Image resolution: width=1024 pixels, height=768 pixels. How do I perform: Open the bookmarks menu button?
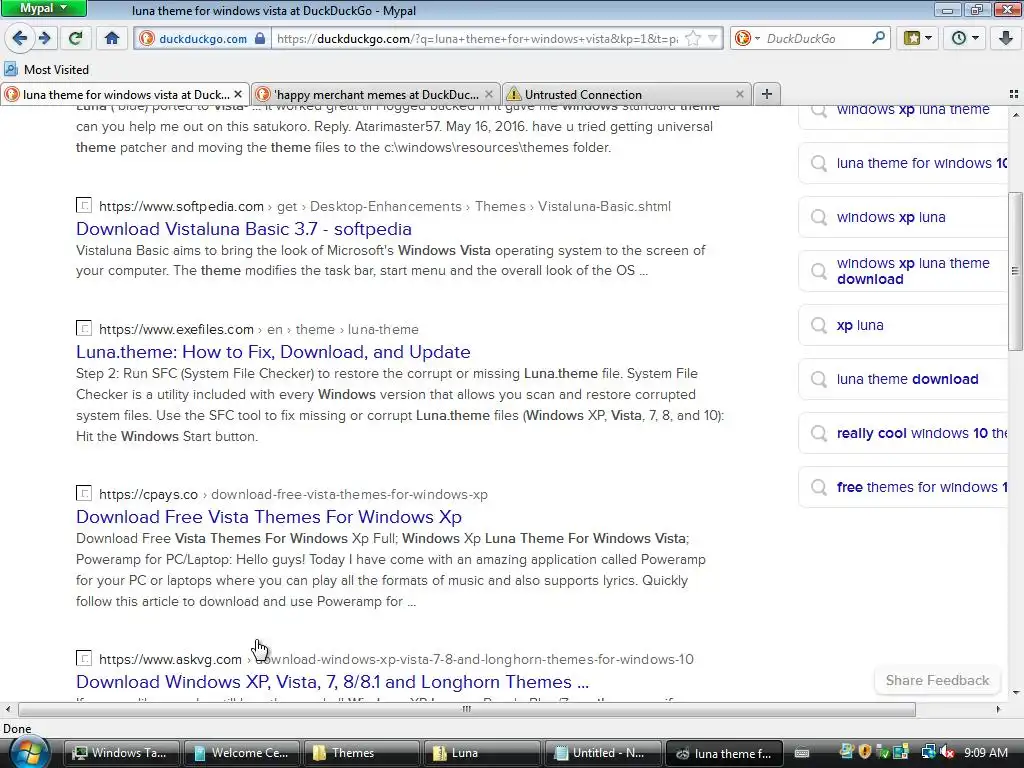(x=917, y=39)
